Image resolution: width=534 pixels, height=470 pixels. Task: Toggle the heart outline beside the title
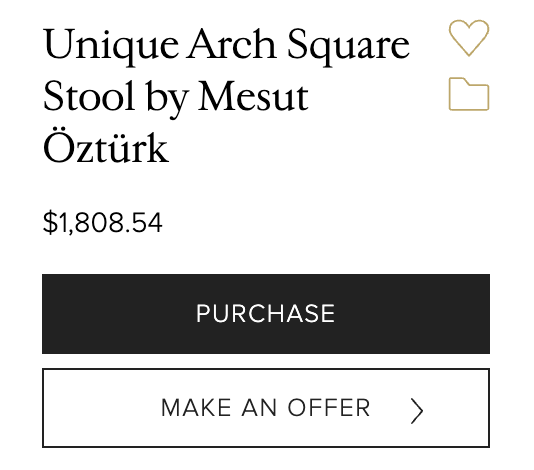click(x=469, y=38)
